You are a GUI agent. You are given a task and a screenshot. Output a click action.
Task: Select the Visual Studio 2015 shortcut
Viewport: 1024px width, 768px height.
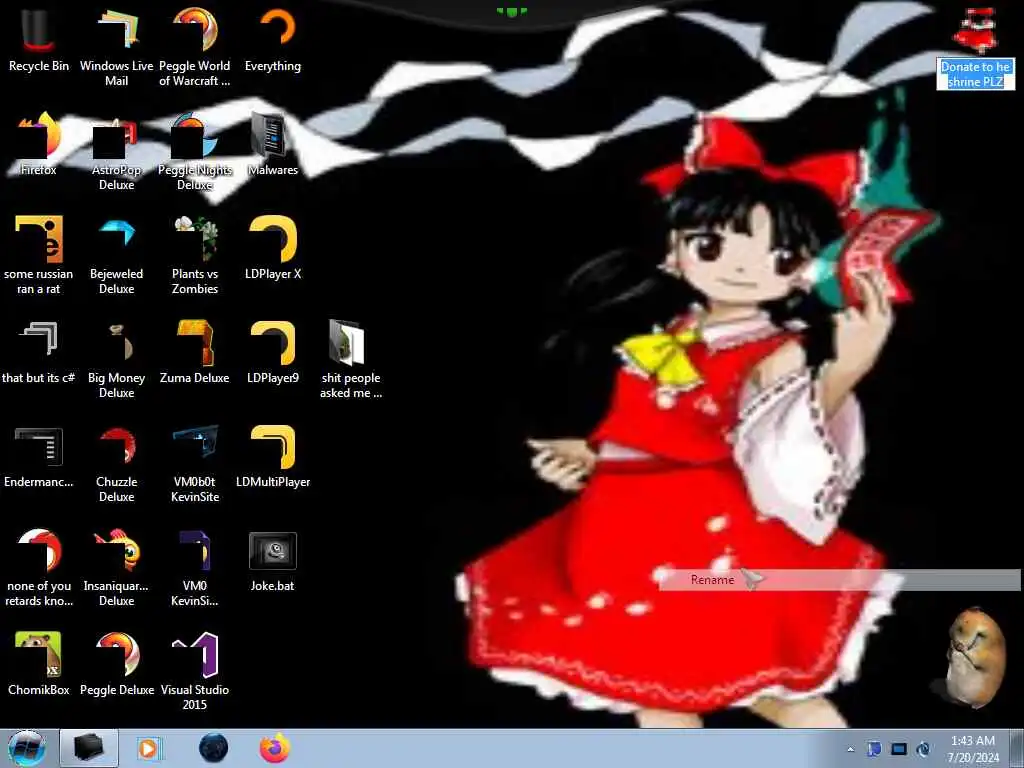click(x=195, y=671)
